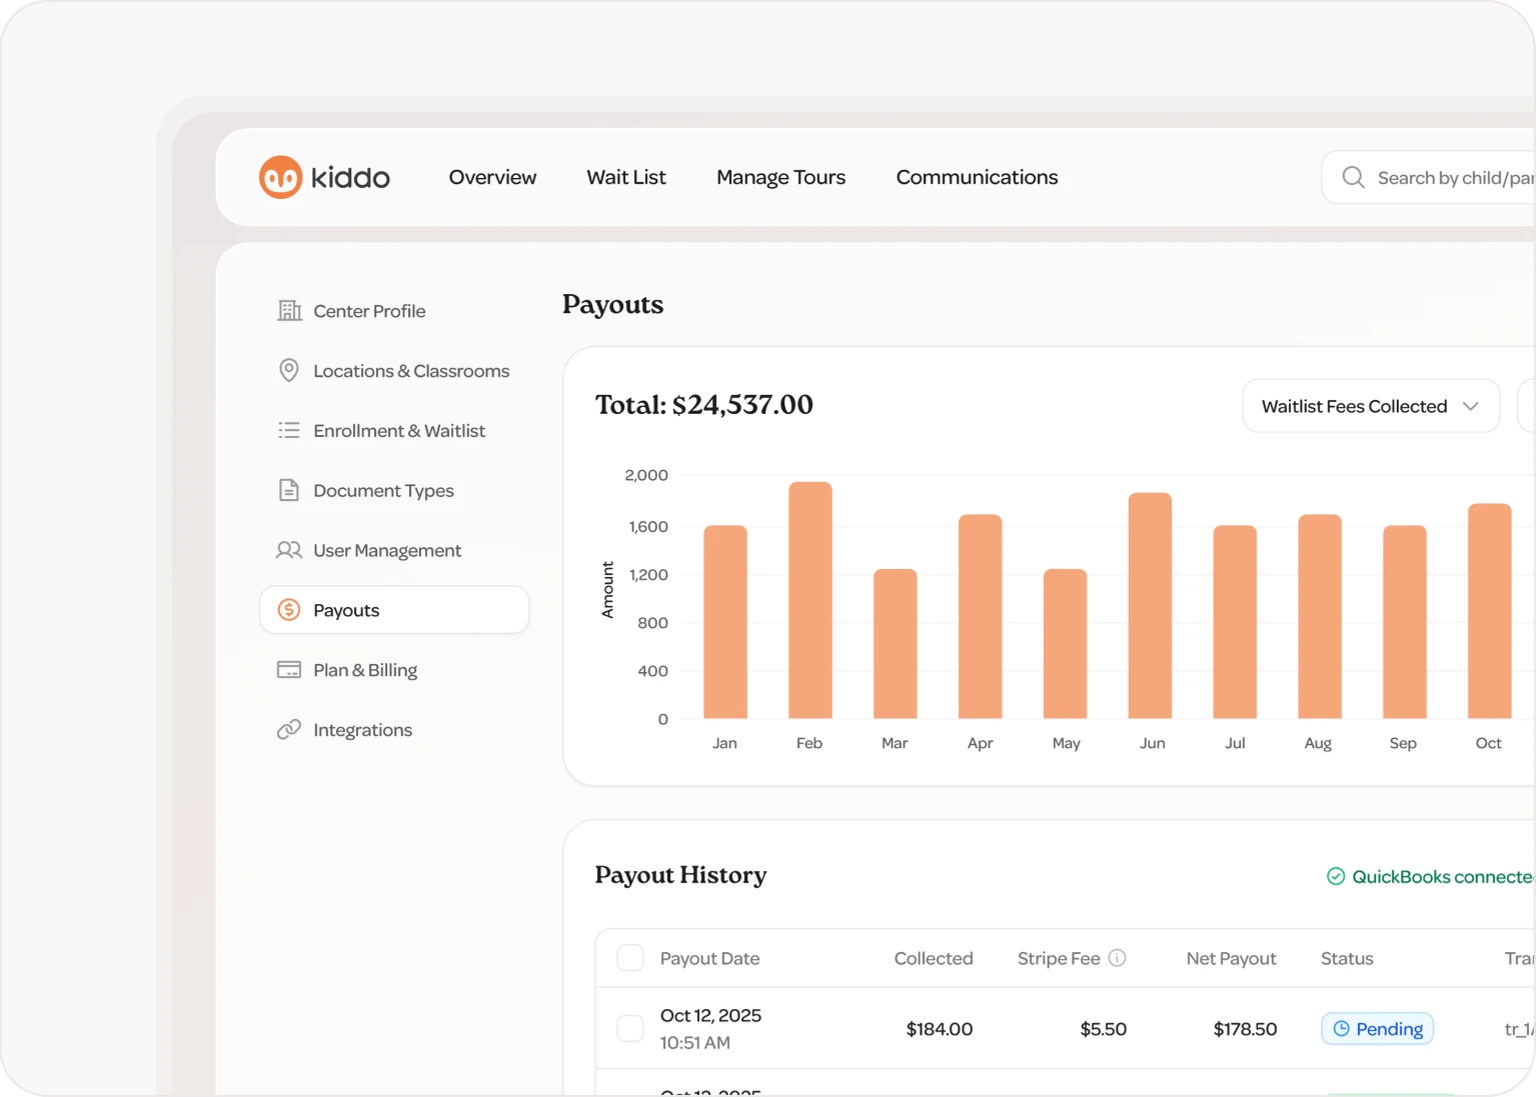Screen dimensions: 1536x1097
Task: Click the QuickBooks connected link
Action: 1431,877
